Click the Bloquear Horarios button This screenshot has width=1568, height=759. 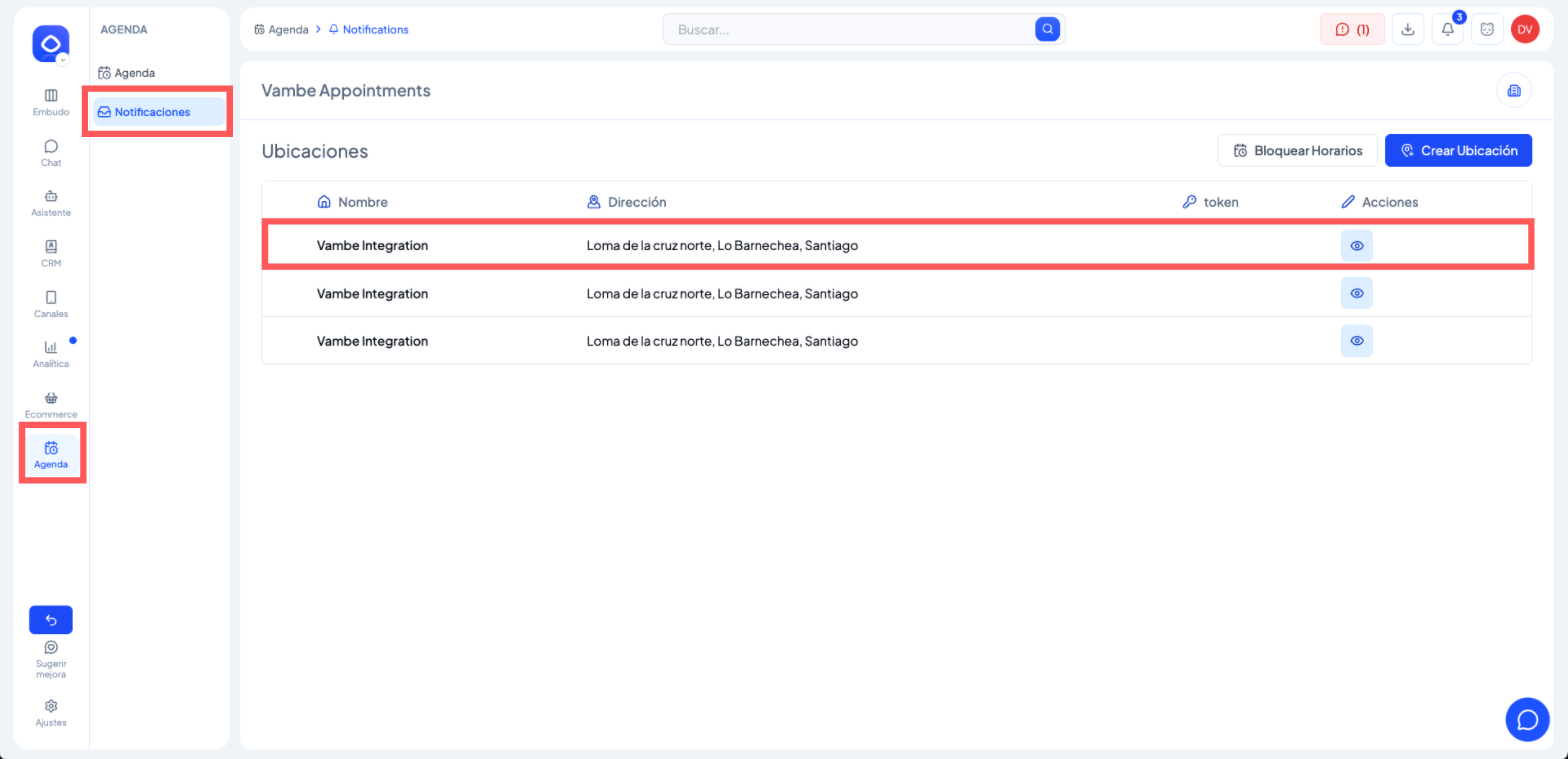pos(1297,150)
